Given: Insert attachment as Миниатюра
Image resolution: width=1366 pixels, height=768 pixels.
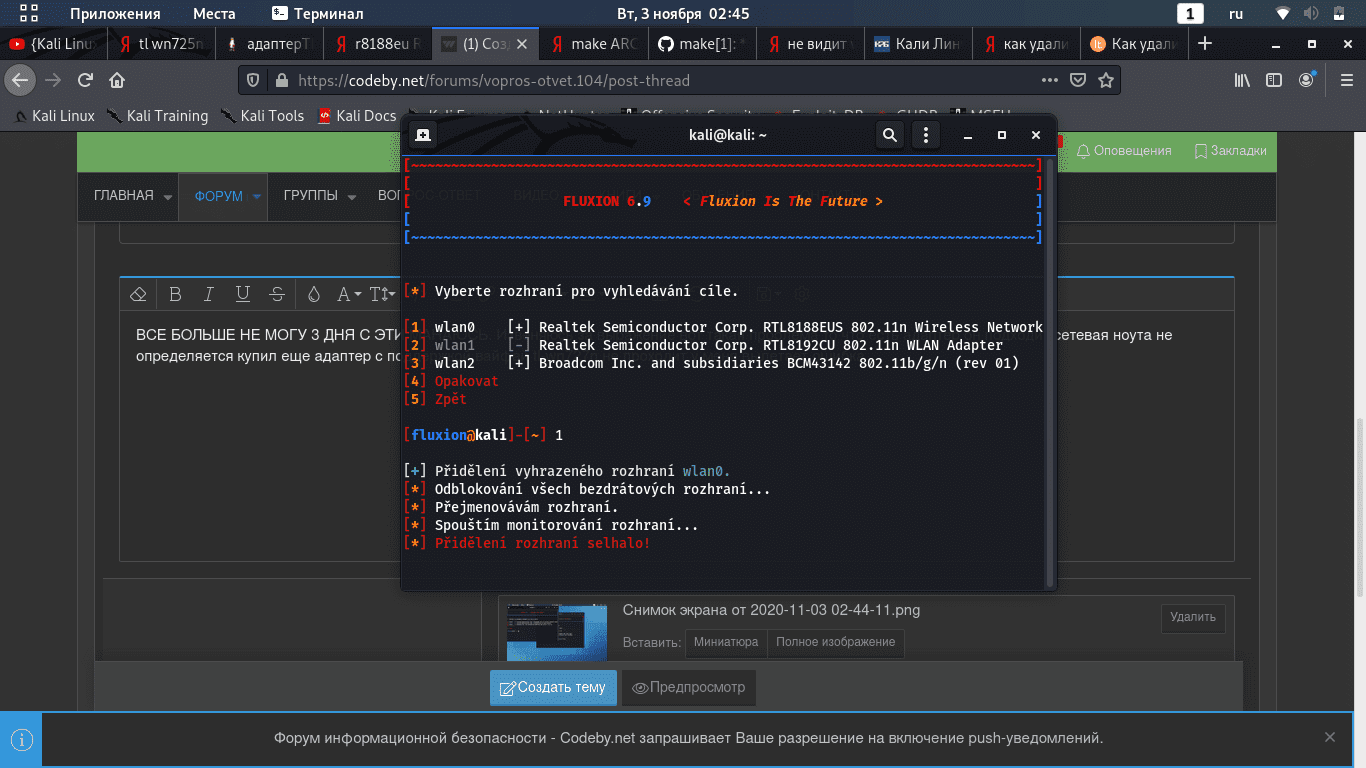Looking at the screenshot, I should click(726, 642).
